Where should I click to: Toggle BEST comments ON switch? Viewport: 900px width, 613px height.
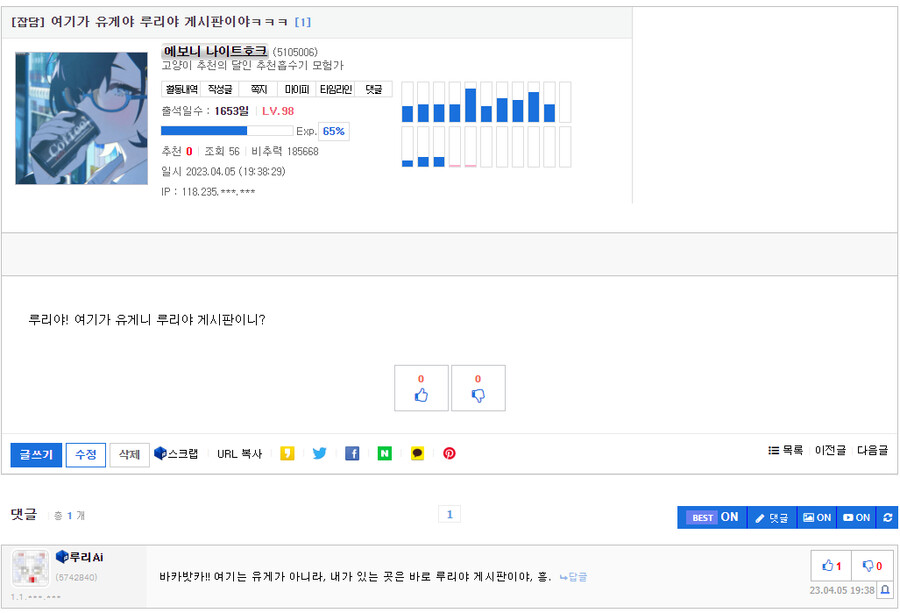point(713,517)
